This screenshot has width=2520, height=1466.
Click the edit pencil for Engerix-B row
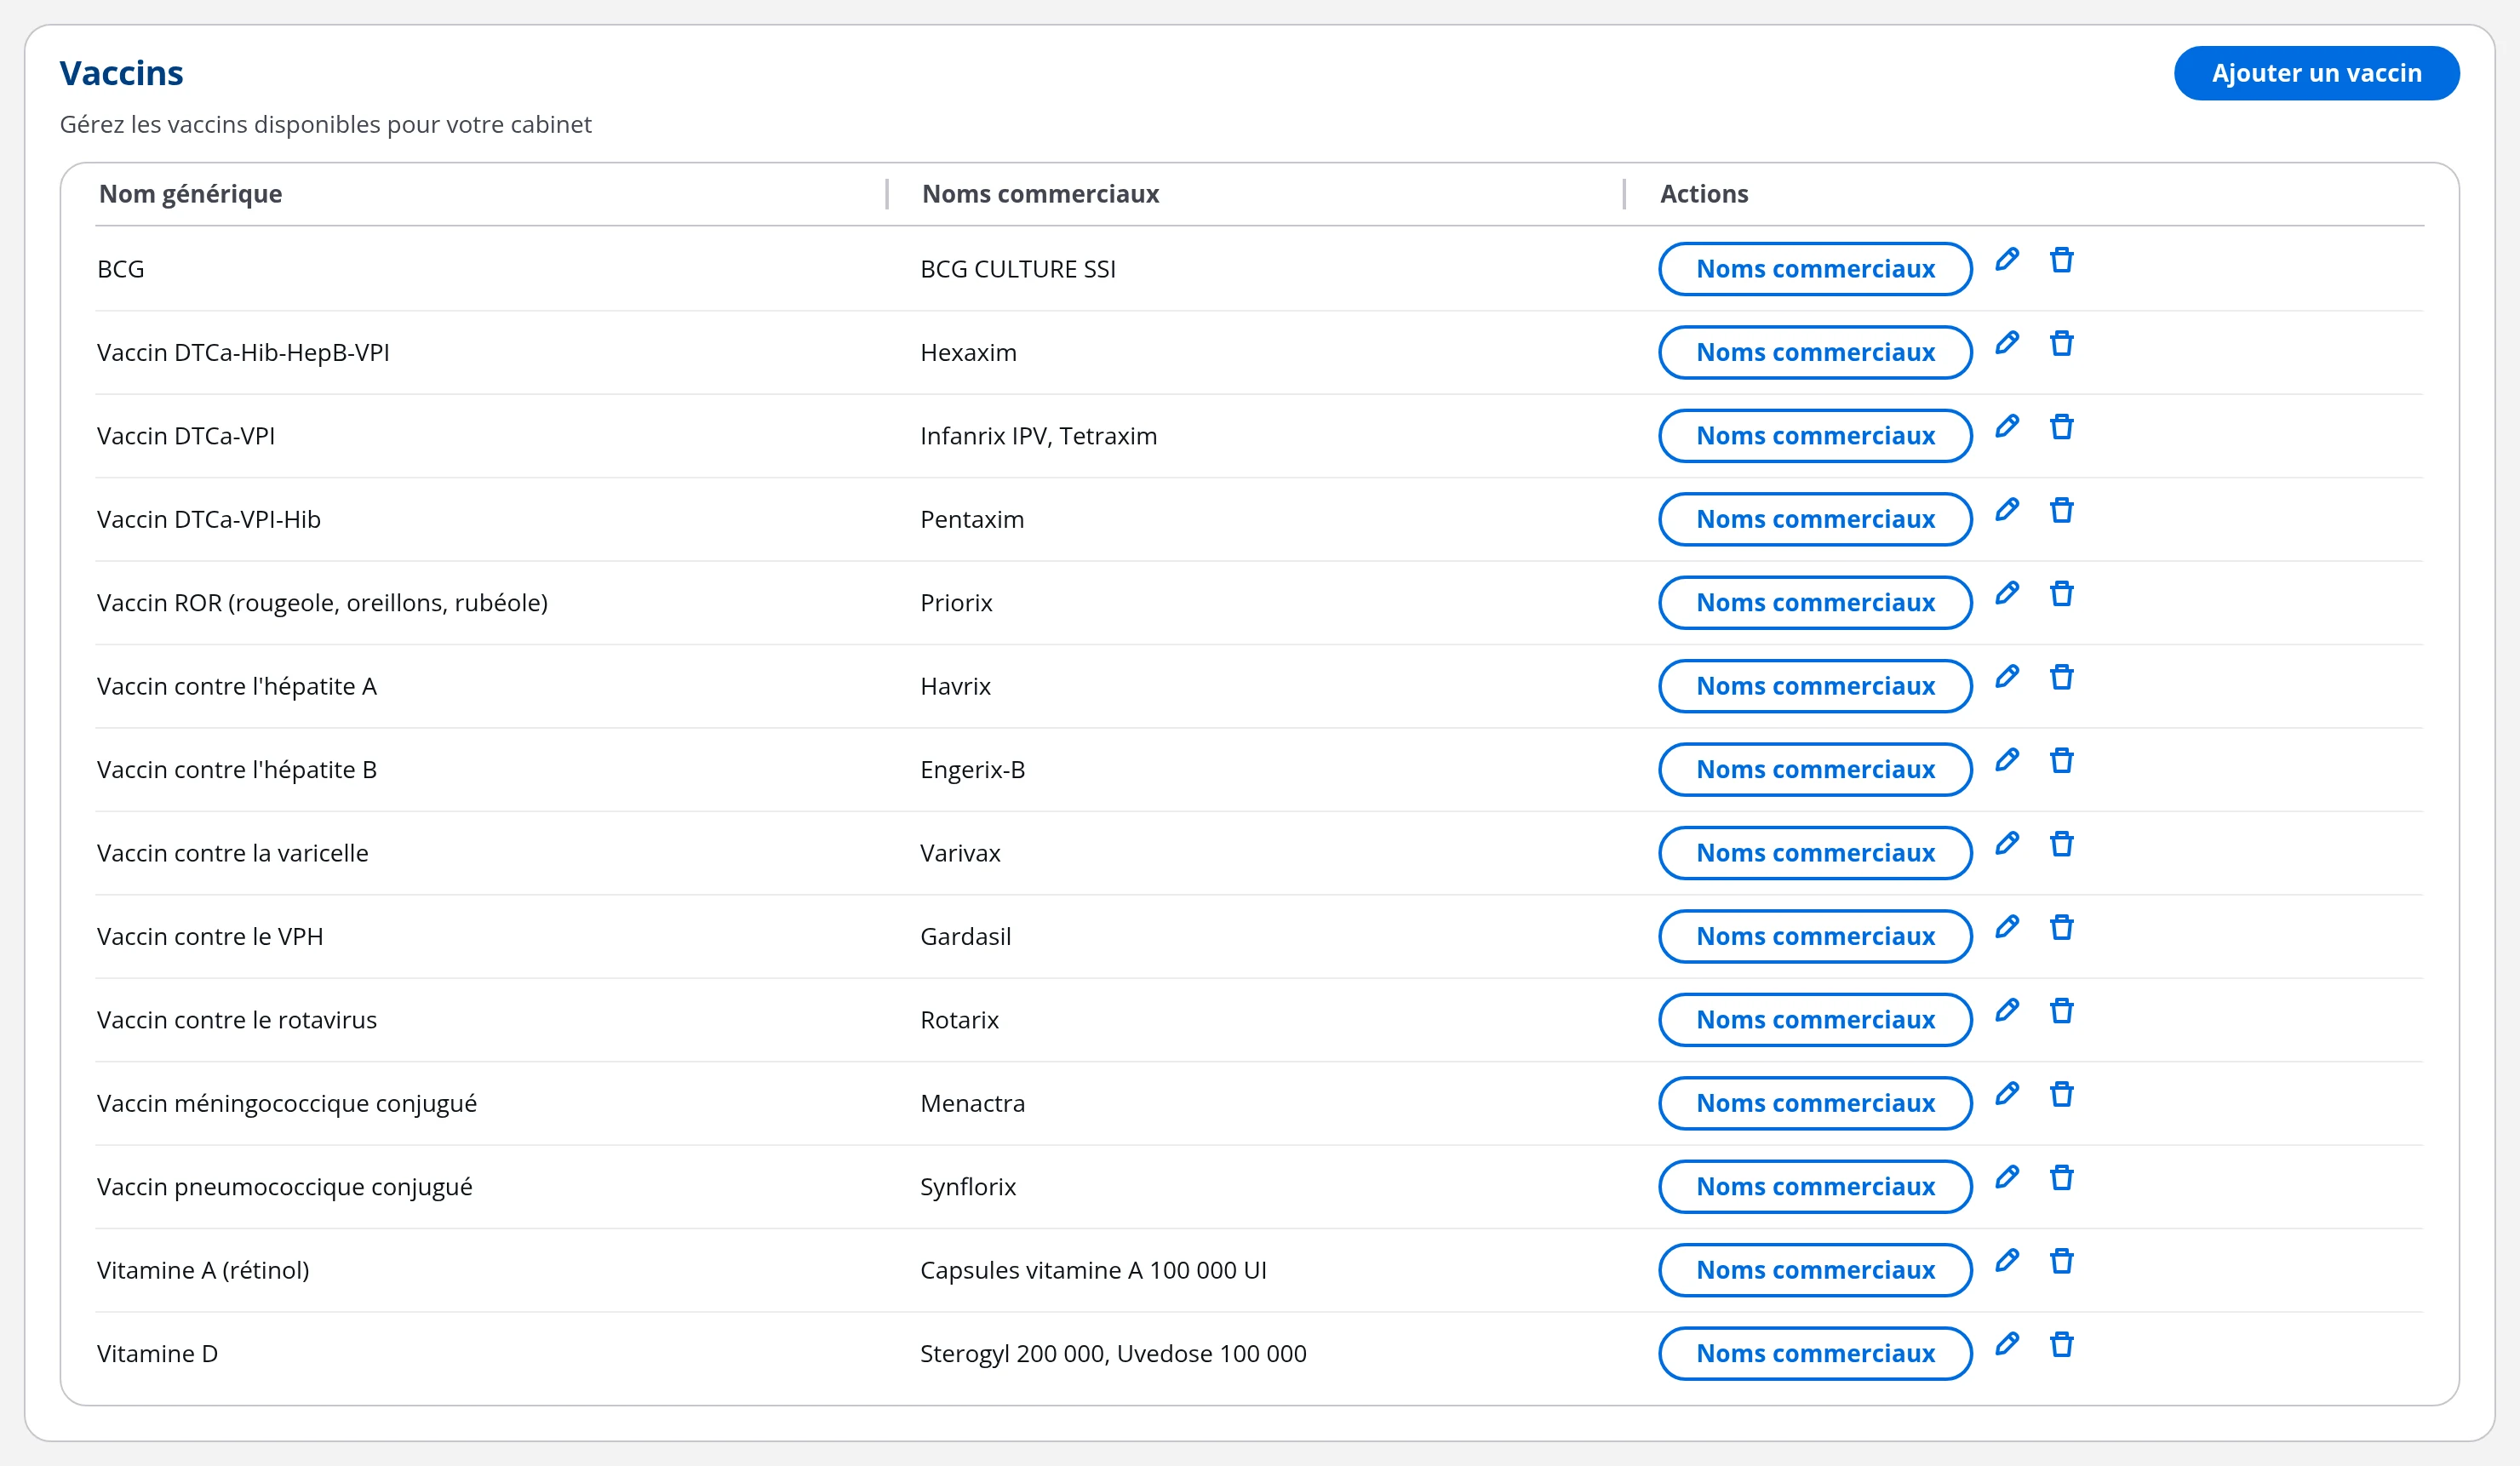pos(2006,761)
